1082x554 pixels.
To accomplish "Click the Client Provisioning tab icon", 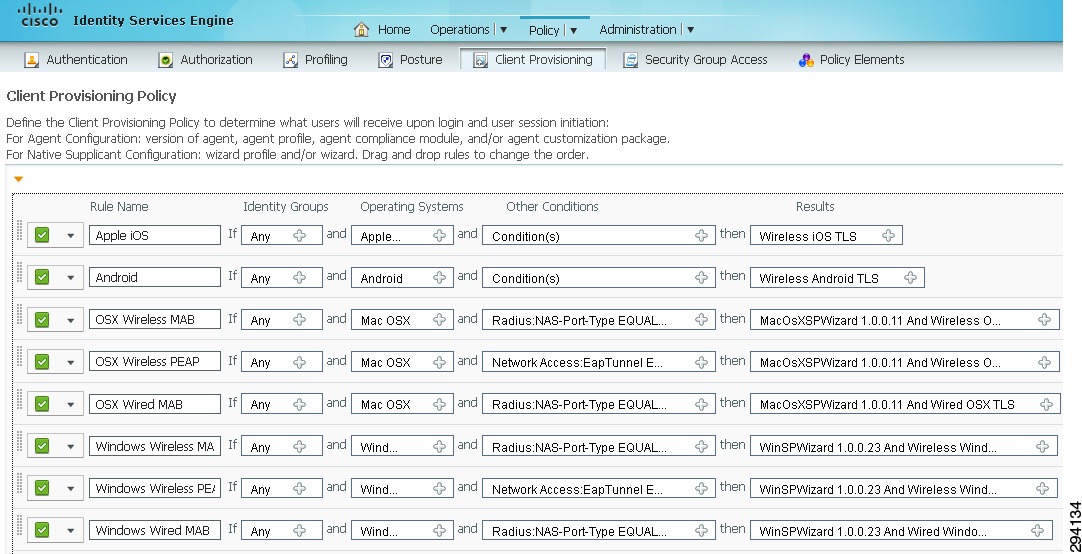I will [x=480, y=60].
